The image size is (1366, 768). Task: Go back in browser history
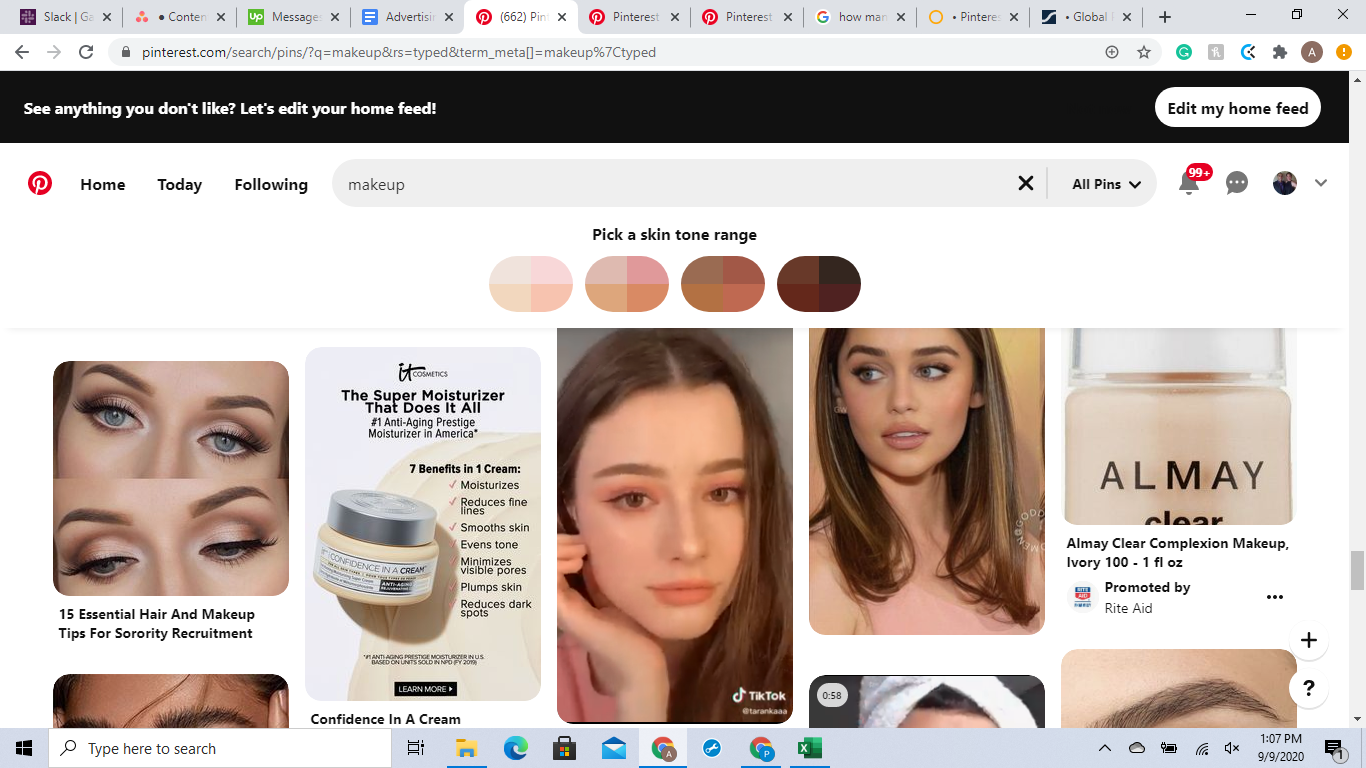pyautogui.click(x=22, y=52)
